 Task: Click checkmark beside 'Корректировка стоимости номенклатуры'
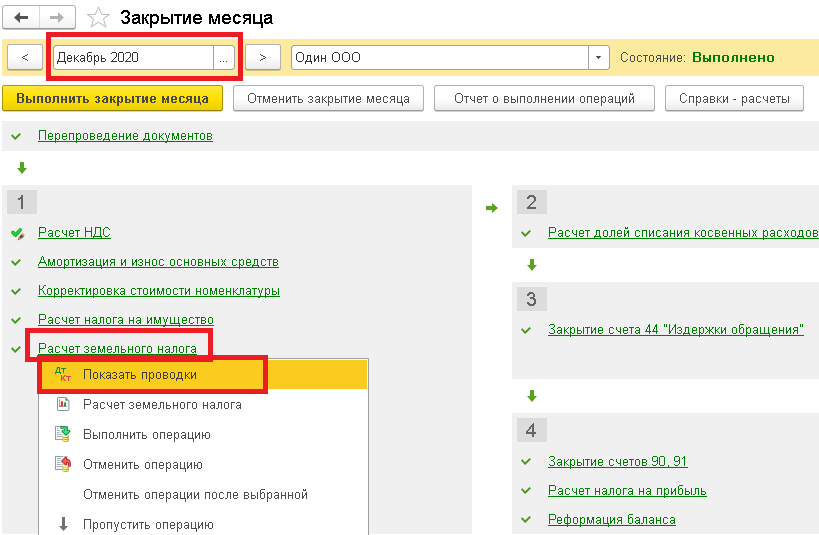(16, 291)
